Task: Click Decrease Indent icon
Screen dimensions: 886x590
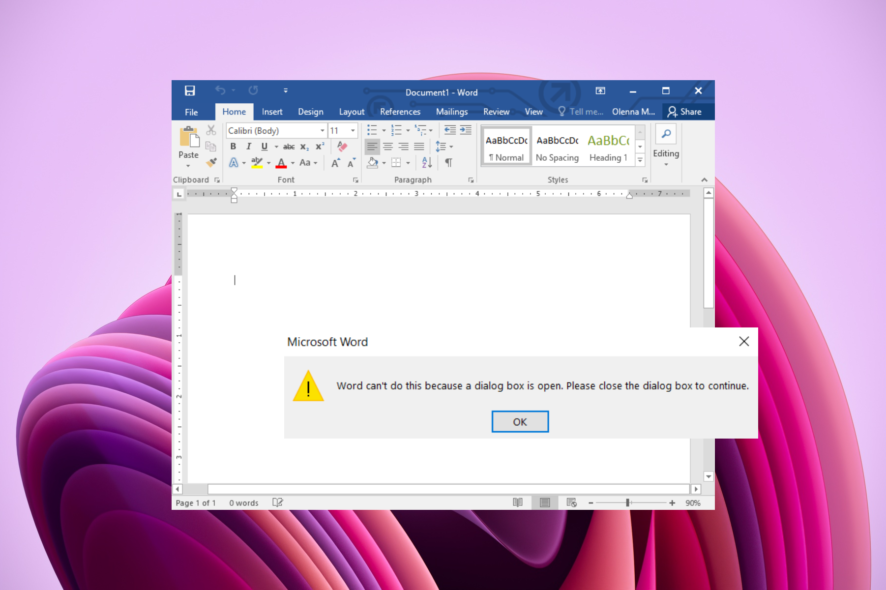Action: click(x=450, y=131)
